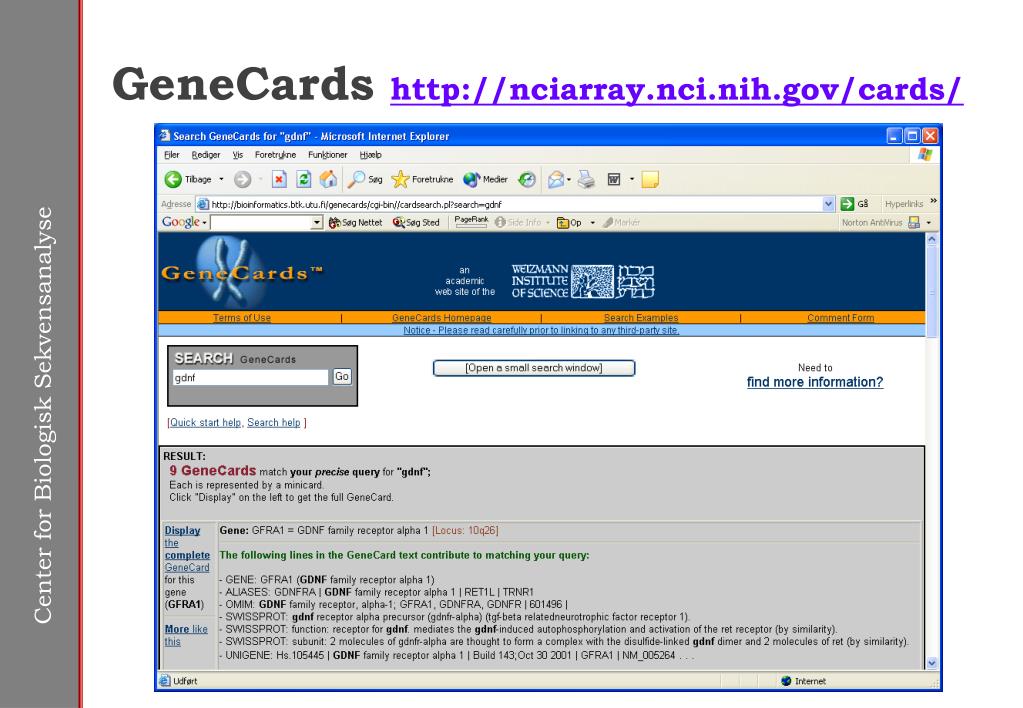Click the Print icon in toolbar
This screenshot has height=708, width=1023.
[586, 179]
